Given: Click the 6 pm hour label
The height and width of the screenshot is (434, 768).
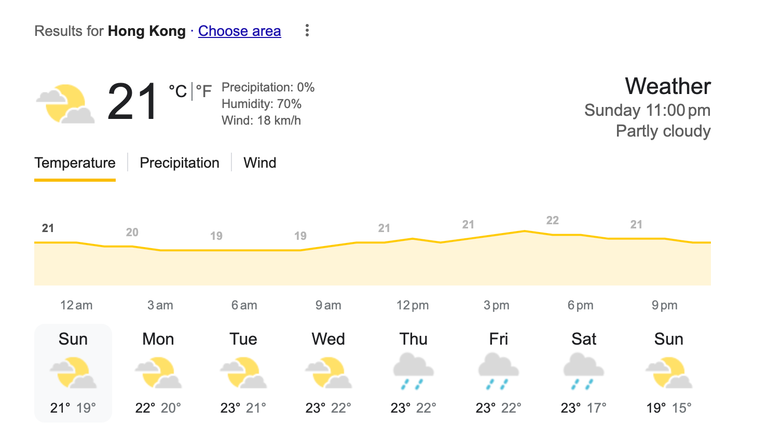Looking at the screenshot, I should click(580, 305).
